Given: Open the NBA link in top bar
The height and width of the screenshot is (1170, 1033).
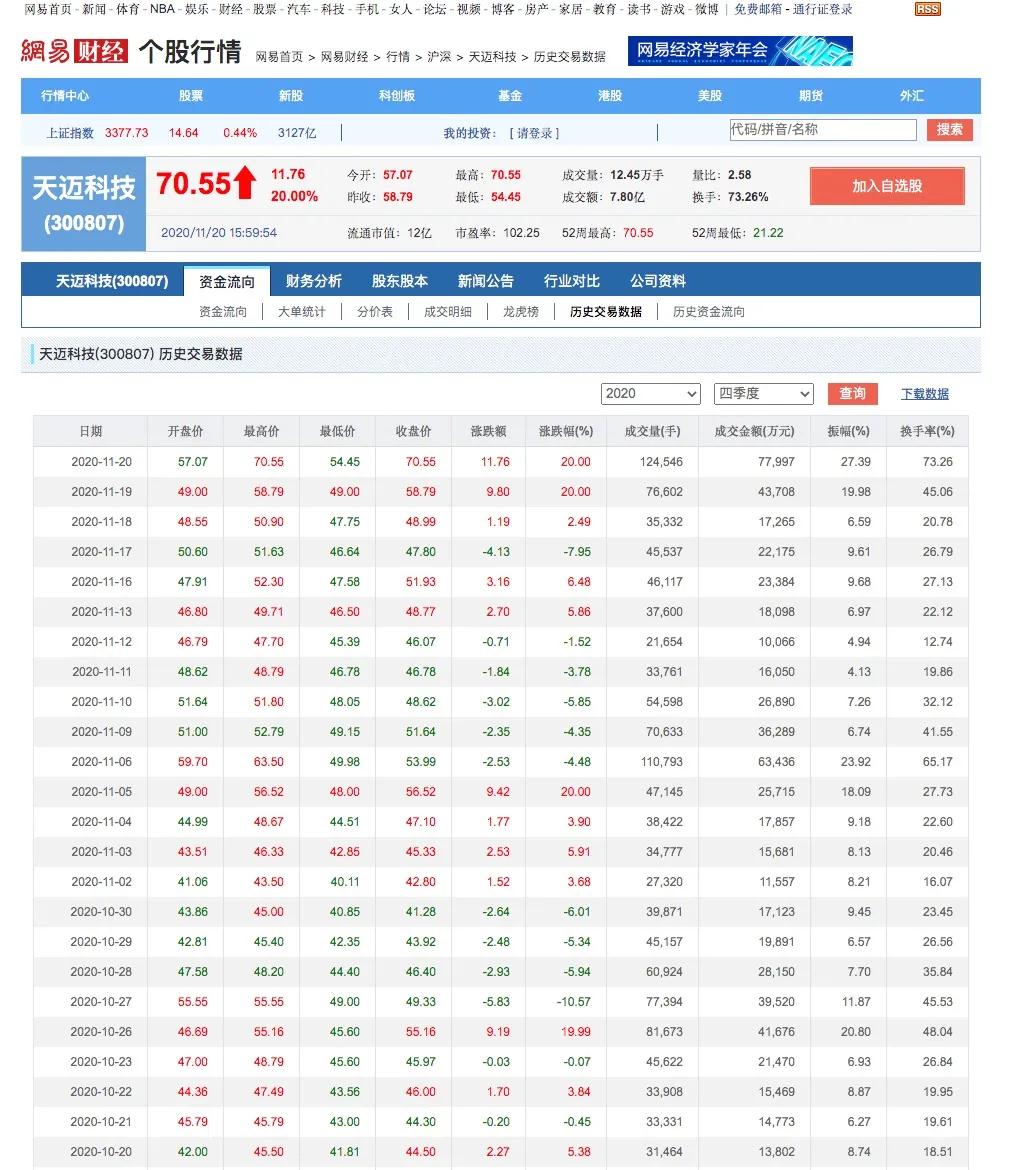Looking at the screenshot, I should 162,9.
